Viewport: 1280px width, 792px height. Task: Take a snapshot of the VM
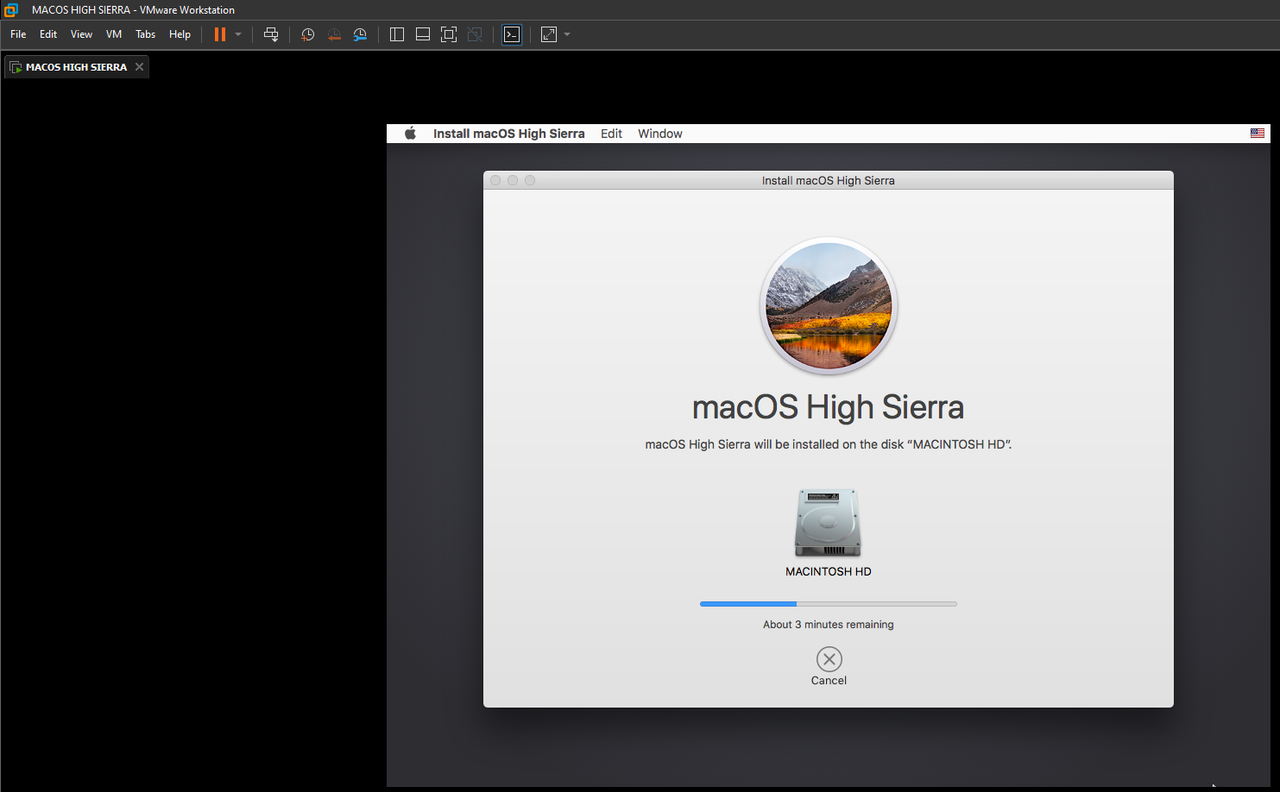pyautogui.click(x=308, y=34)
